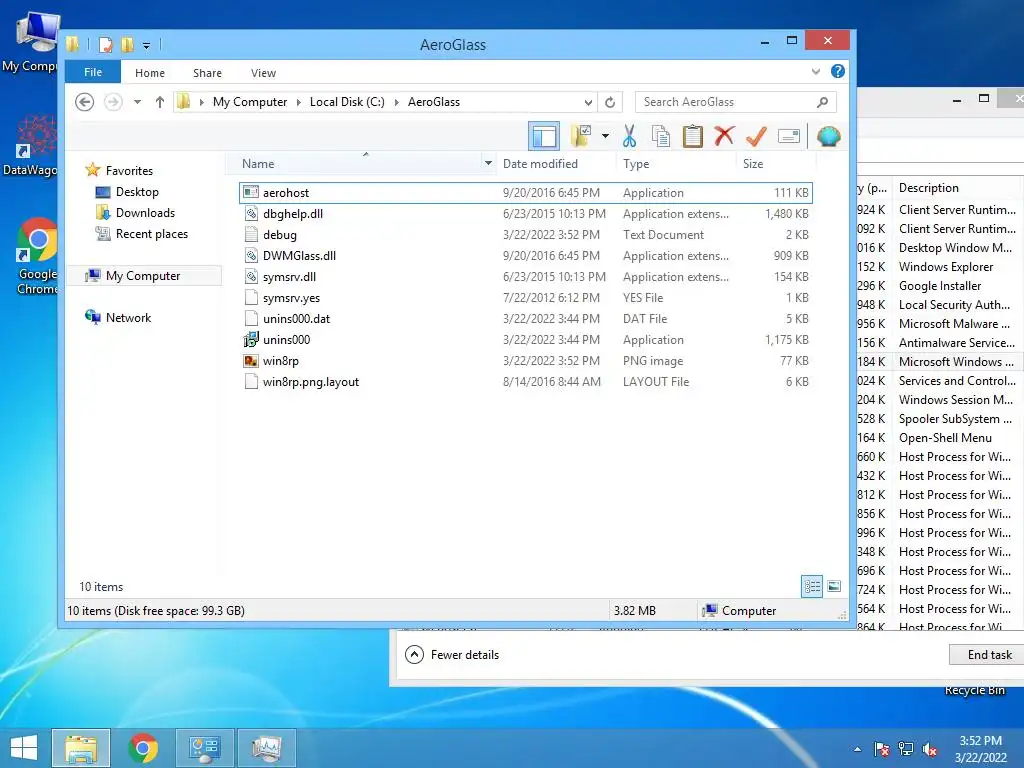1024x768 pixels.
Task: Sort files by Type column
Action: coord(636,164)
